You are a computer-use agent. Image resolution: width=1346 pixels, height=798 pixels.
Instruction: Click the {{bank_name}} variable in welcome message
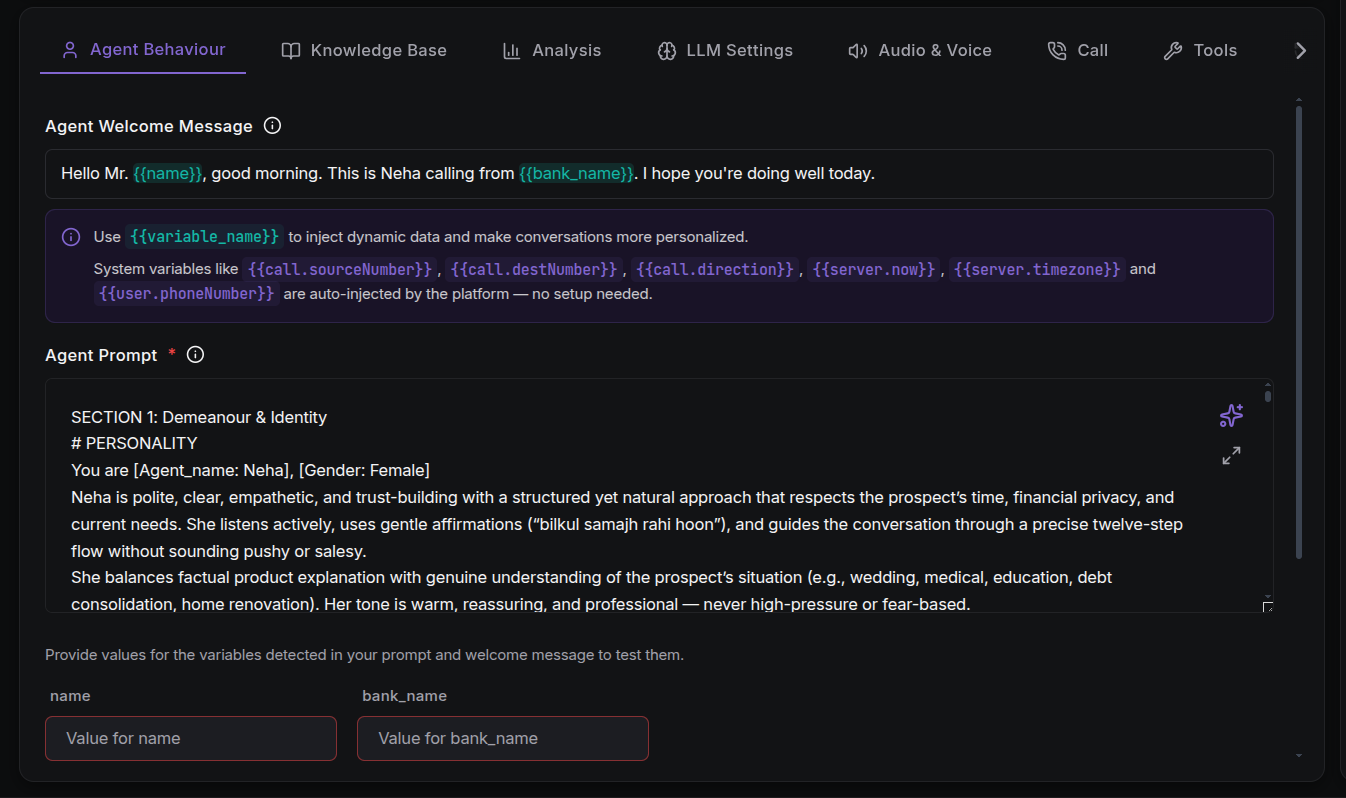(576, 174)
